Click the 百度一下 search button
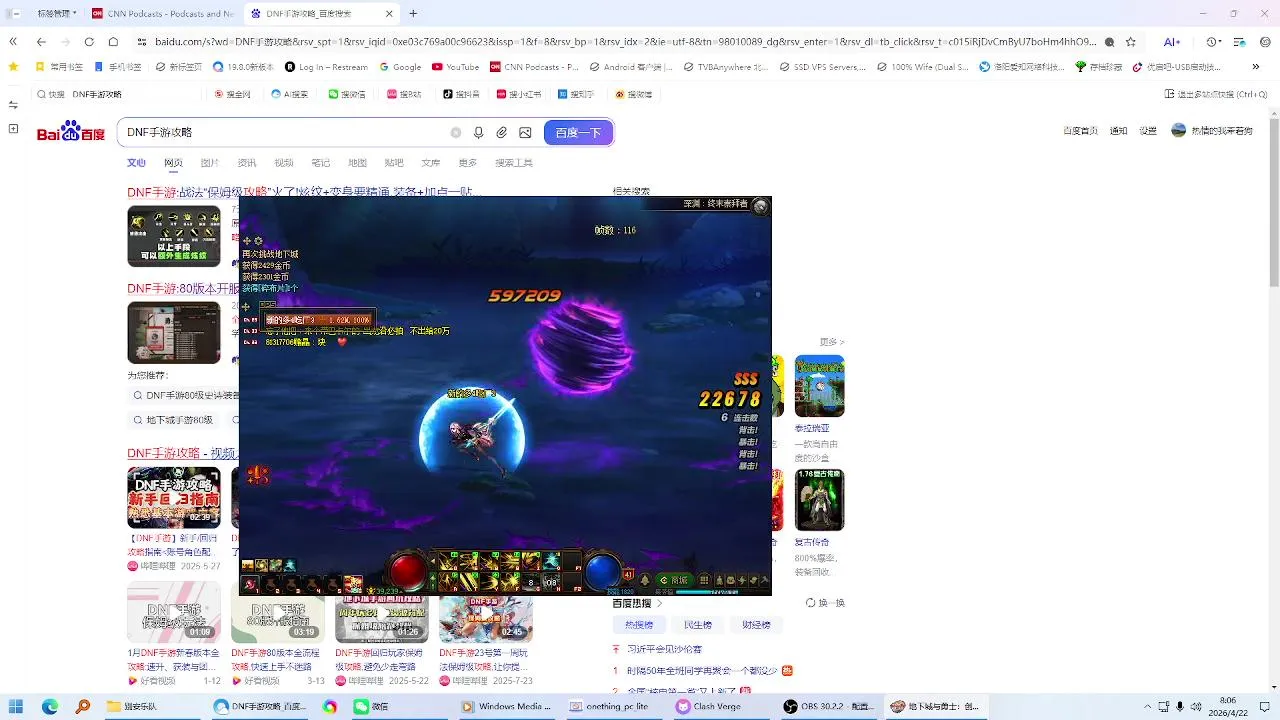 pos(579,132)
